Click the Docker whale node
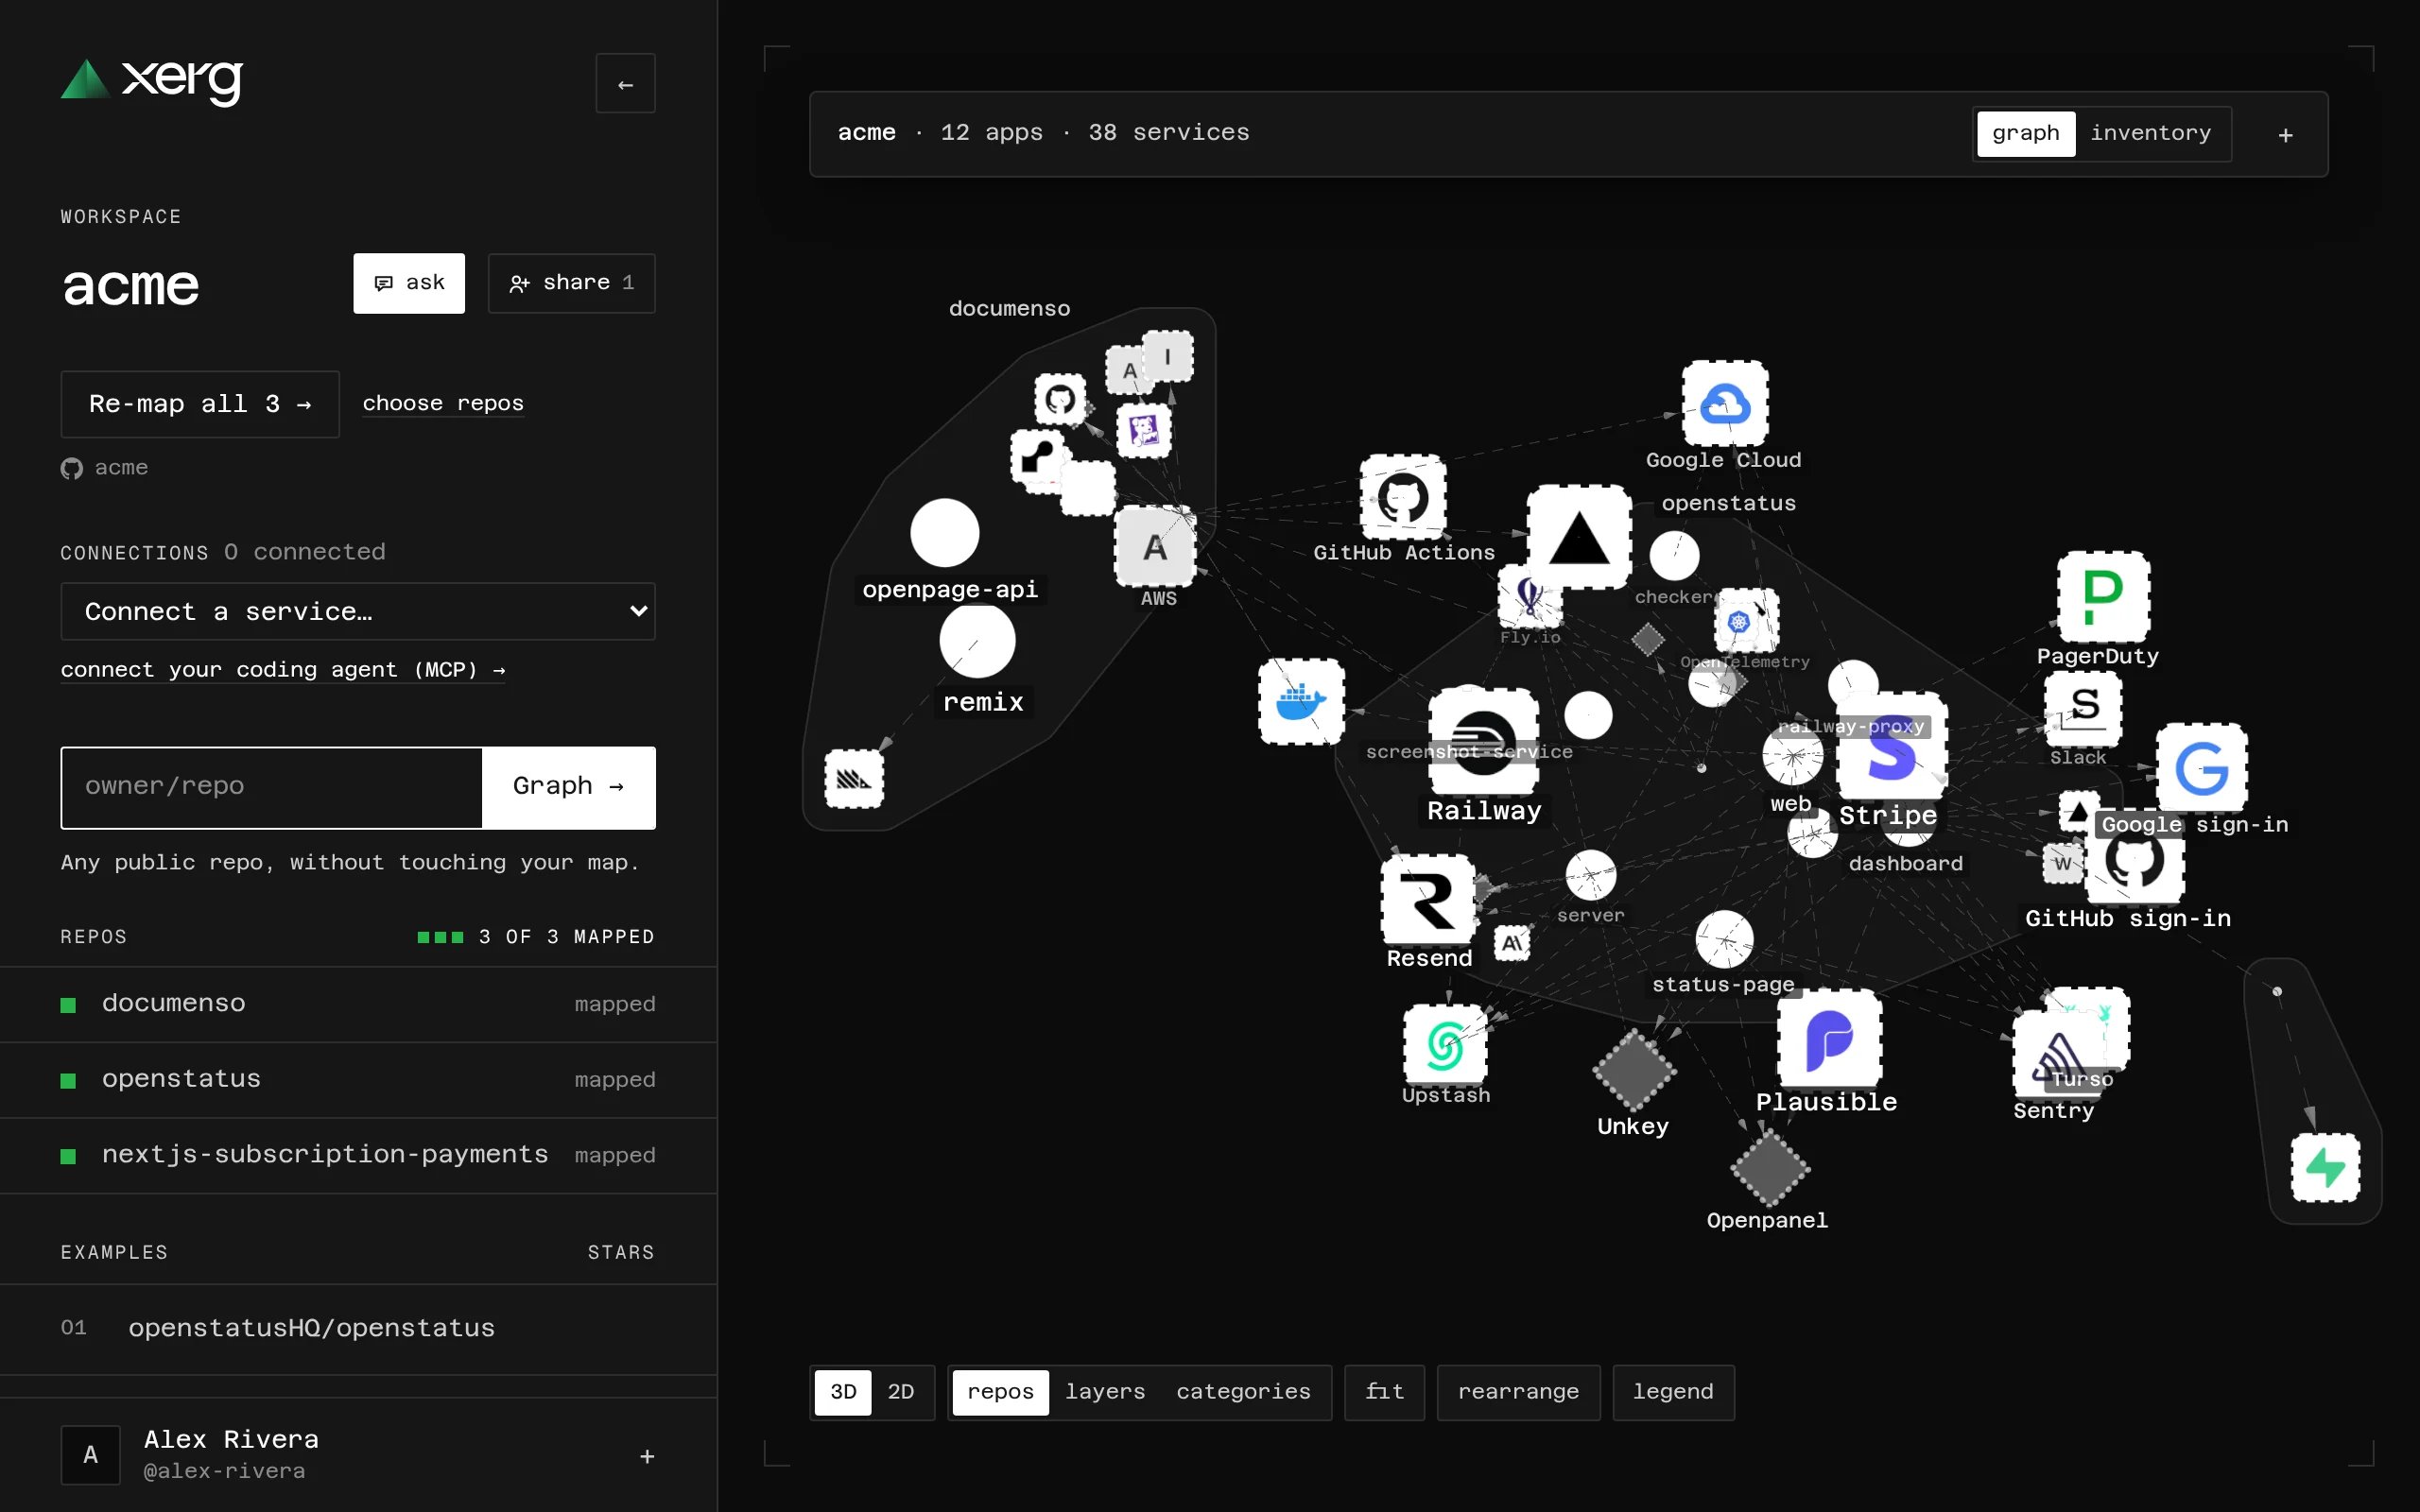 1301,701
